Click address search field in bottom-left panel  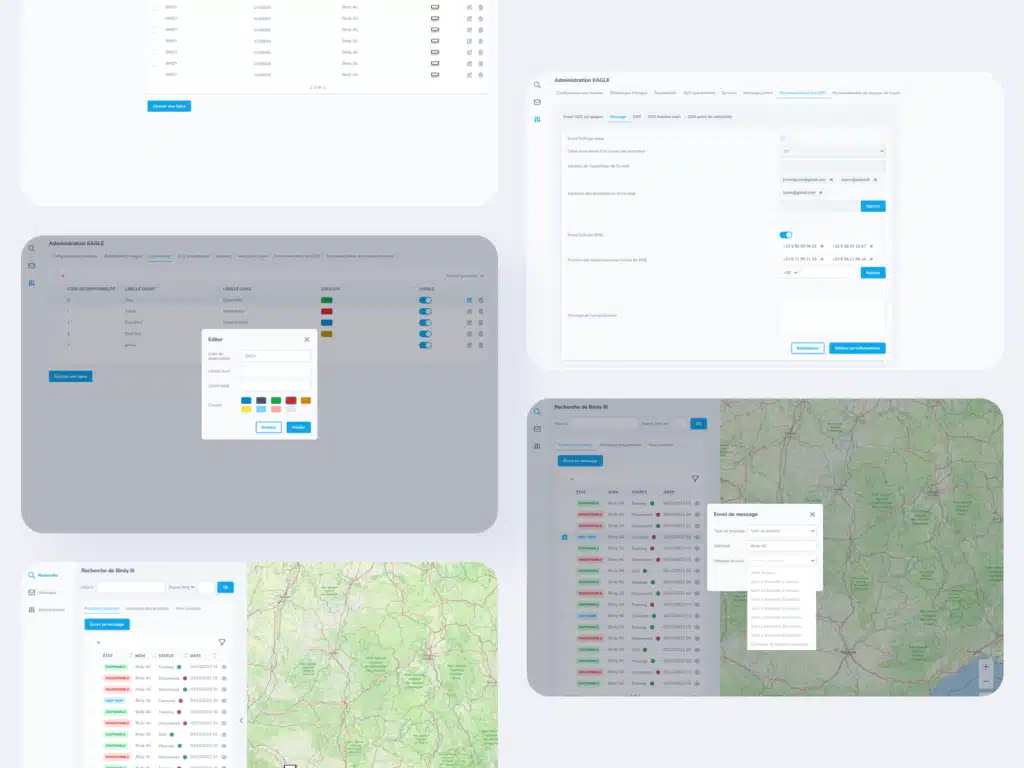tap(131, 587)
